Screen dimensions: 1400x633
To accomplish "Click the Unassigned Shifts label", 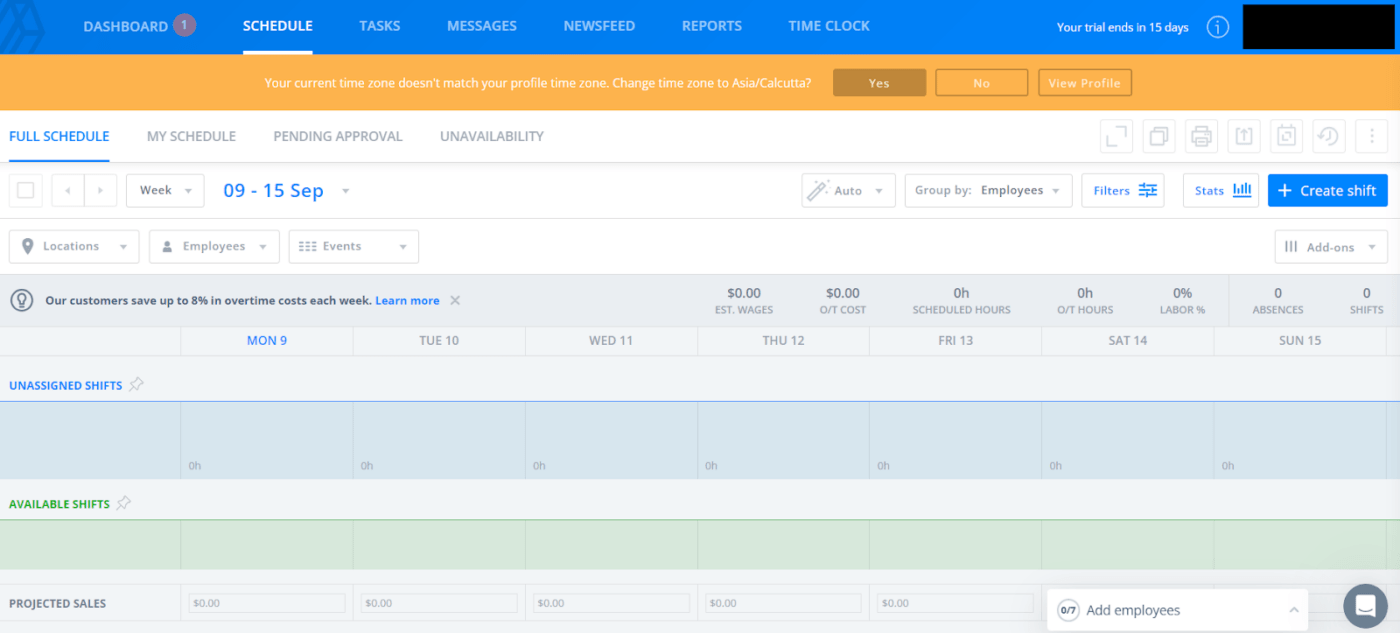I will [x=65, y=385].
